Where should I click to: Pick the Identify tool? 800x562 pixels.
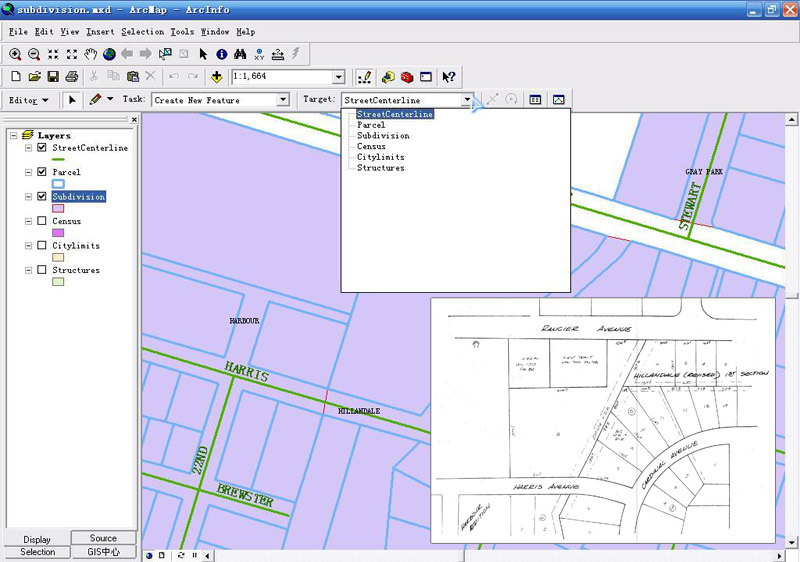[222, 54]
